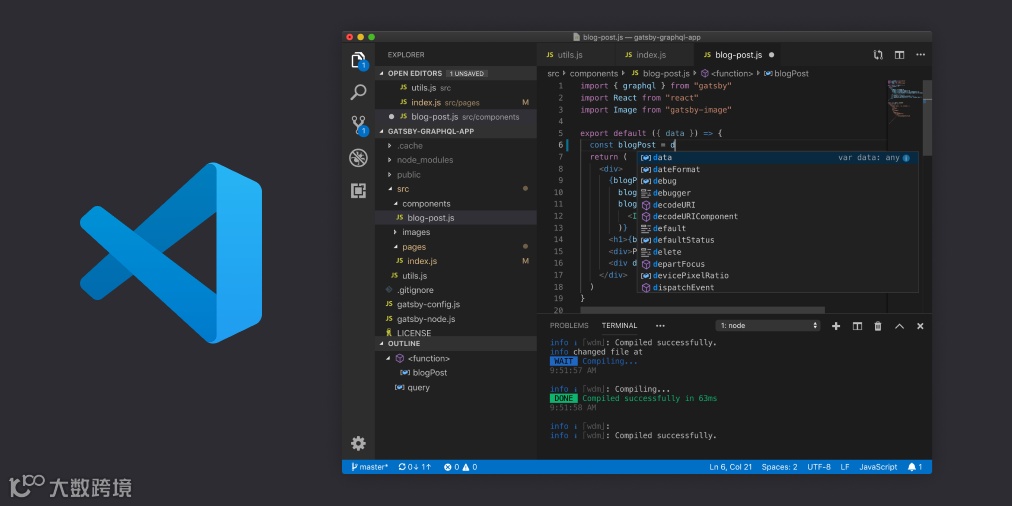Open the Explorer view in activity bar
The height and width of the screenshot is (506, 1012).
pos(358,60)
